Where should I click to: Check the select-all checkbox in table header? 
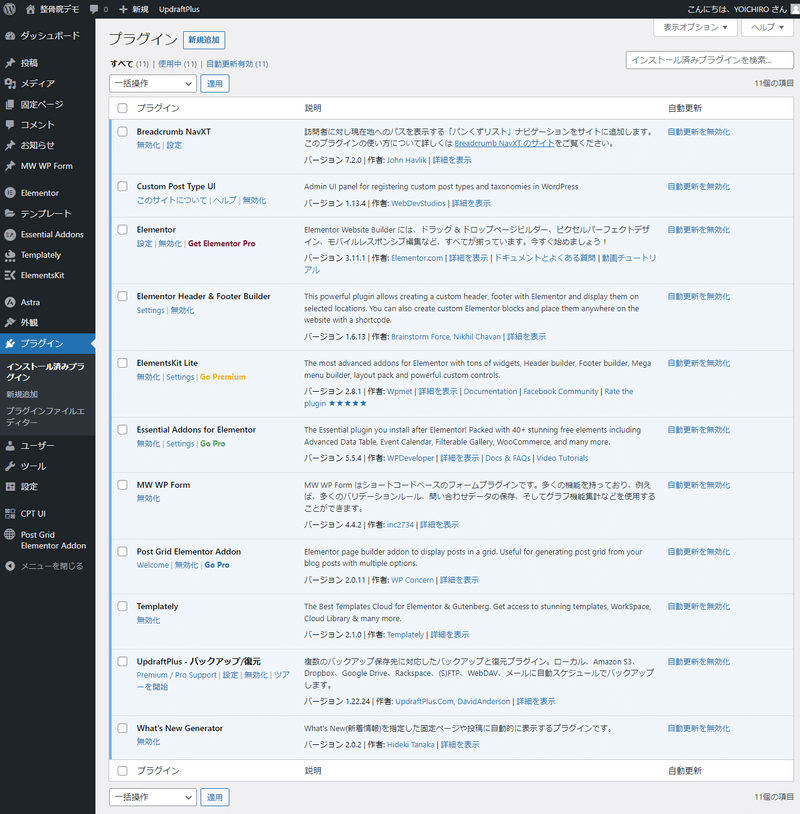[x=123, y=108]
